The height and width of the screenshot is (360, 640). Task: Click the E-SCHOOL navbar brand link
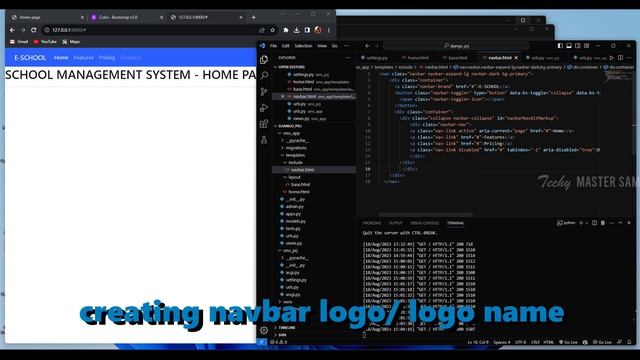pyautogui.click(x=30, y=58)
